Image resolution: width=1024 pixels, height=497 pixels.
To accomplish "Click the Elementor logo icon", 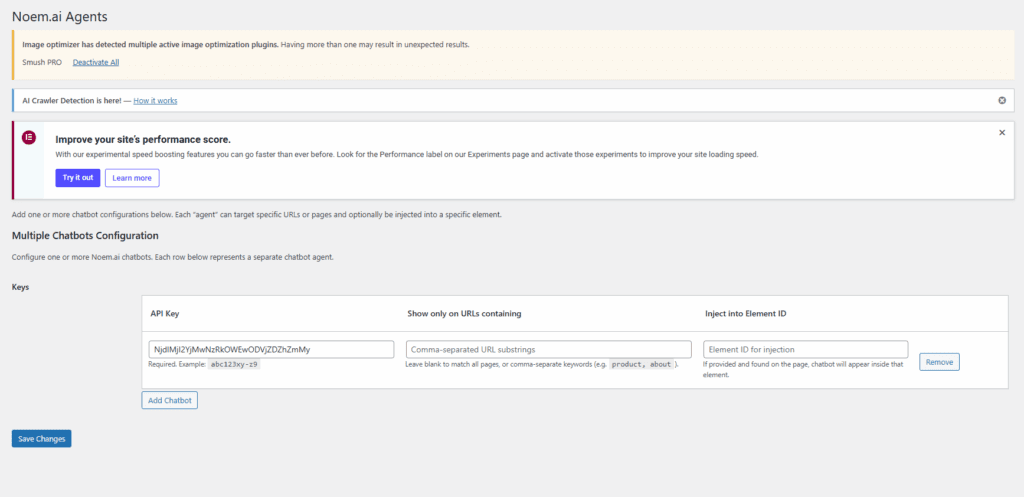I will (x=29, y=137).
